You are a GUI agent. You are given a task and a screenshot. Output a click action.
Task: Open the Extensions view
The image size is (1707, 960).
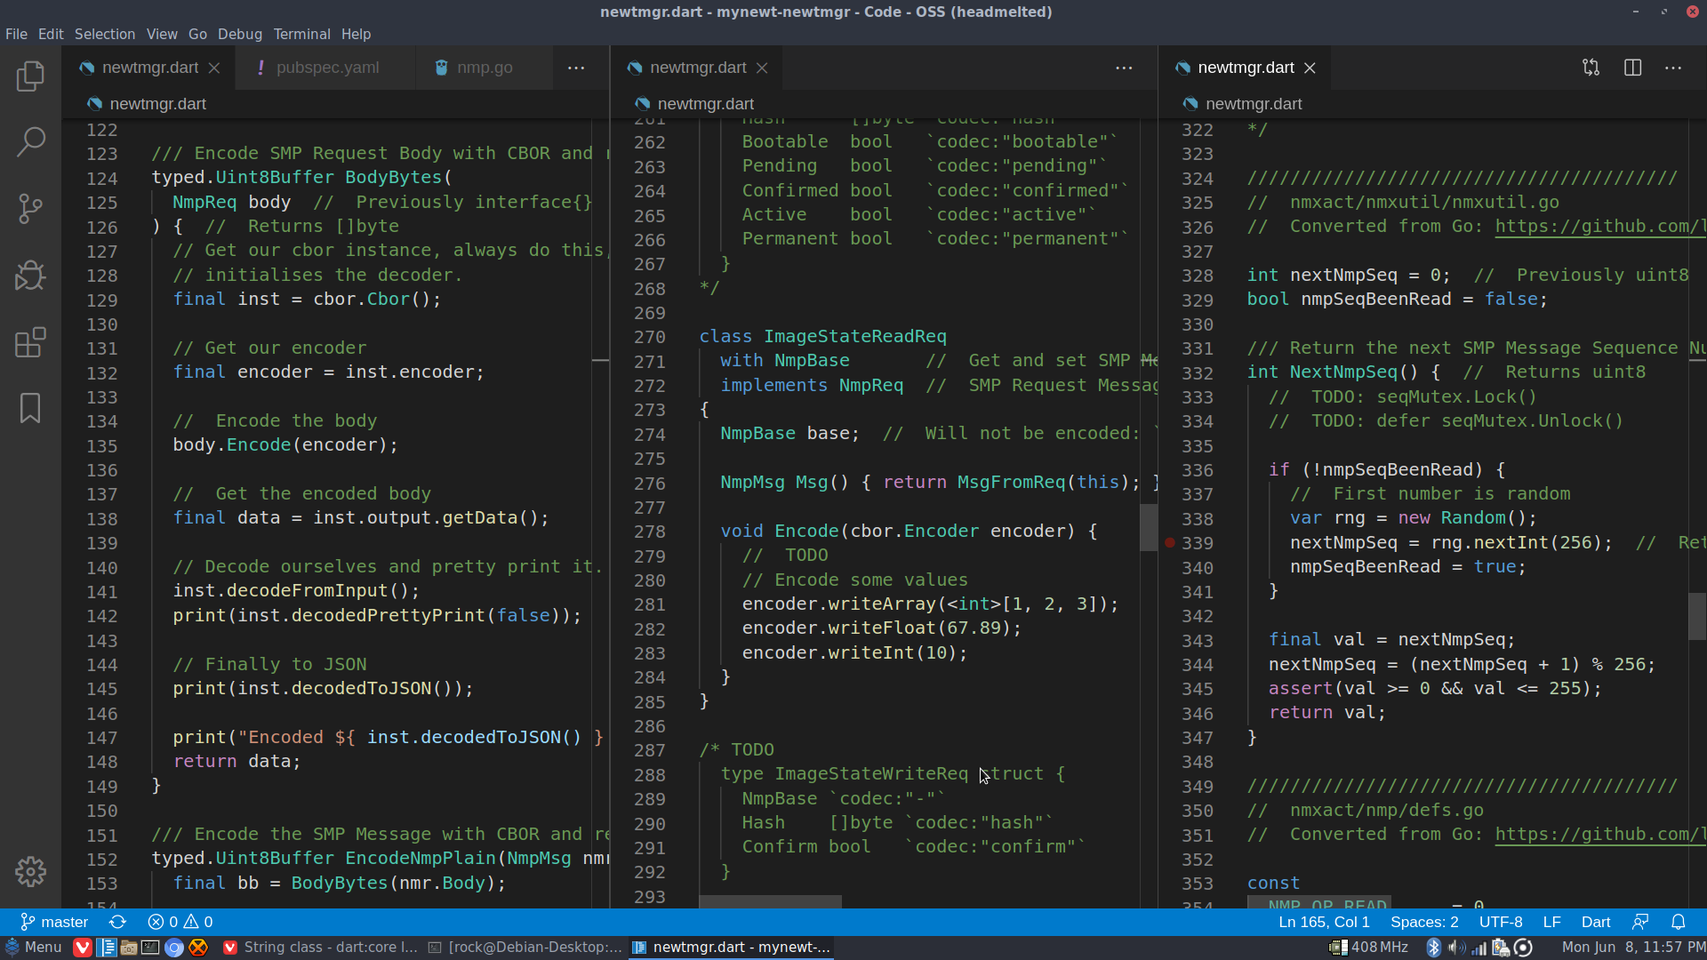30,342
